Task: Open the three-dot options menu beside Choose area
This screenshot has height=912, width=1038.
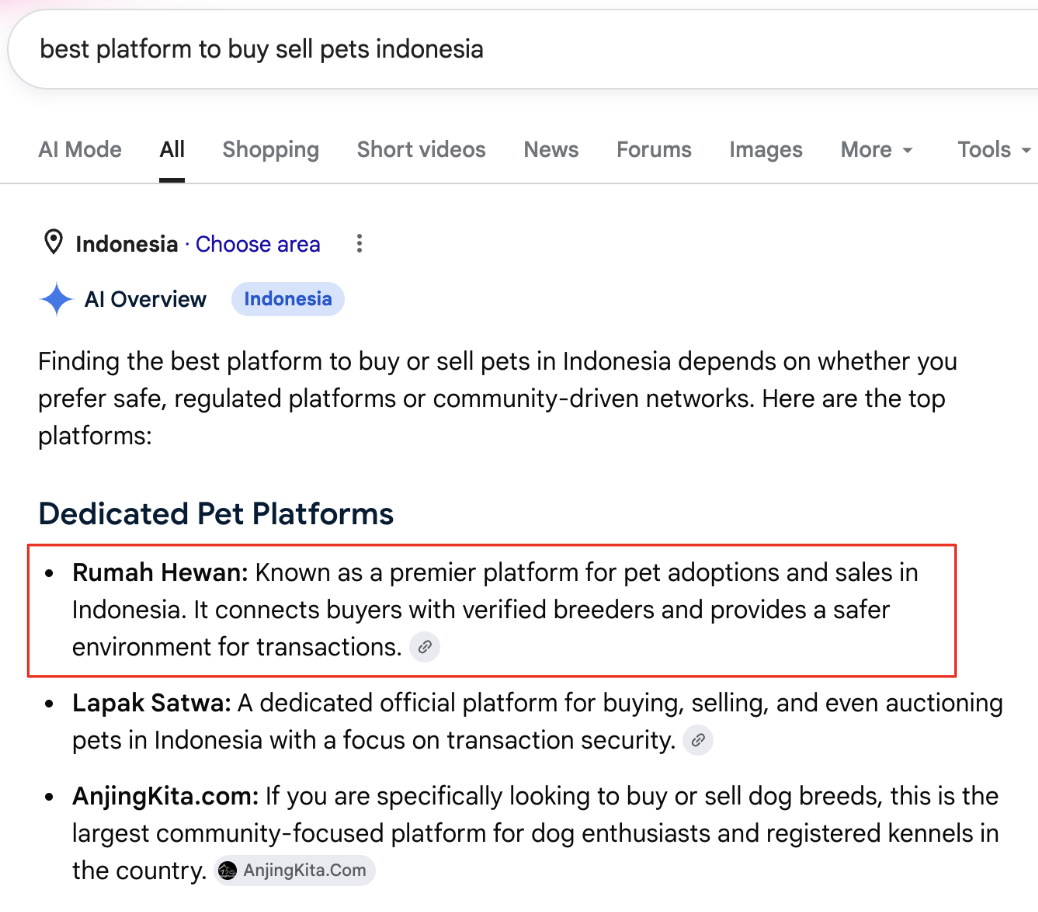Action: point(359,244)
